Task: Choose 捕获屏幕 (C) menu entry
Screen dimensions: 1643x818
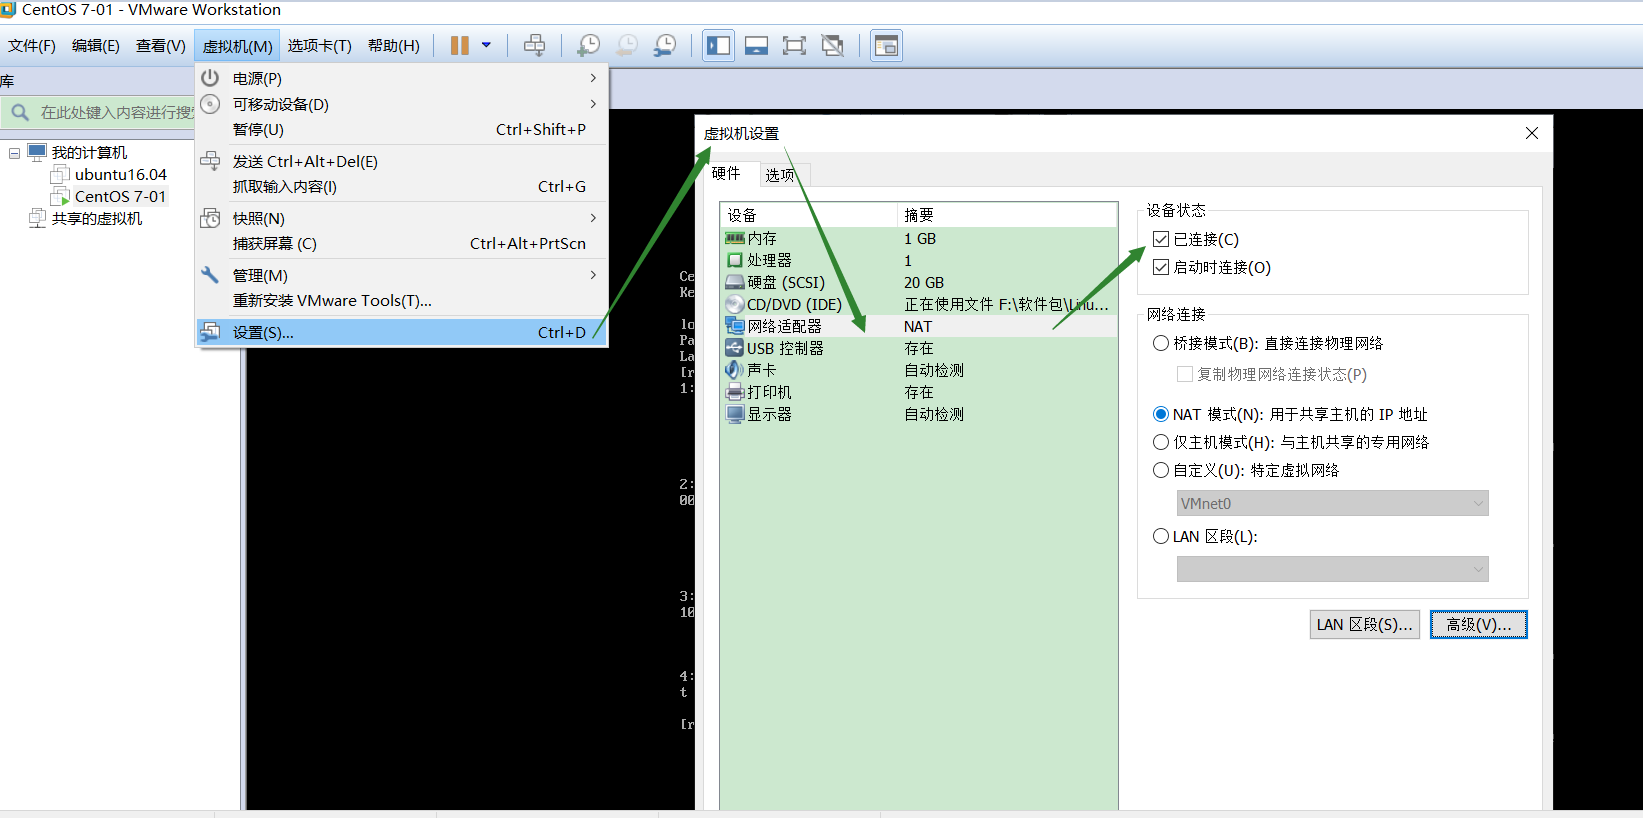Action: tap(402, 244)
